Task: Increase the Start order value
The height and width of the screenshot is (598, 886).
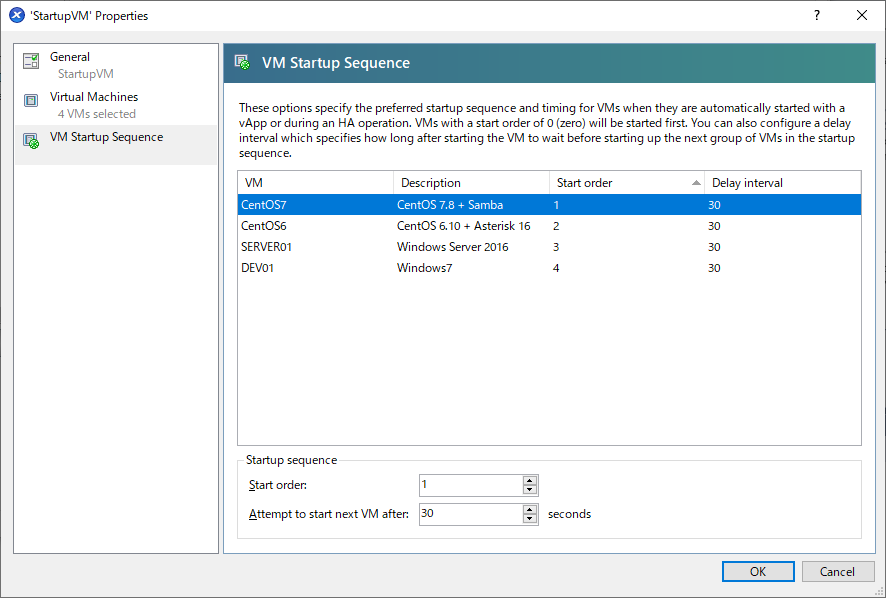Action: pos(529,481)
